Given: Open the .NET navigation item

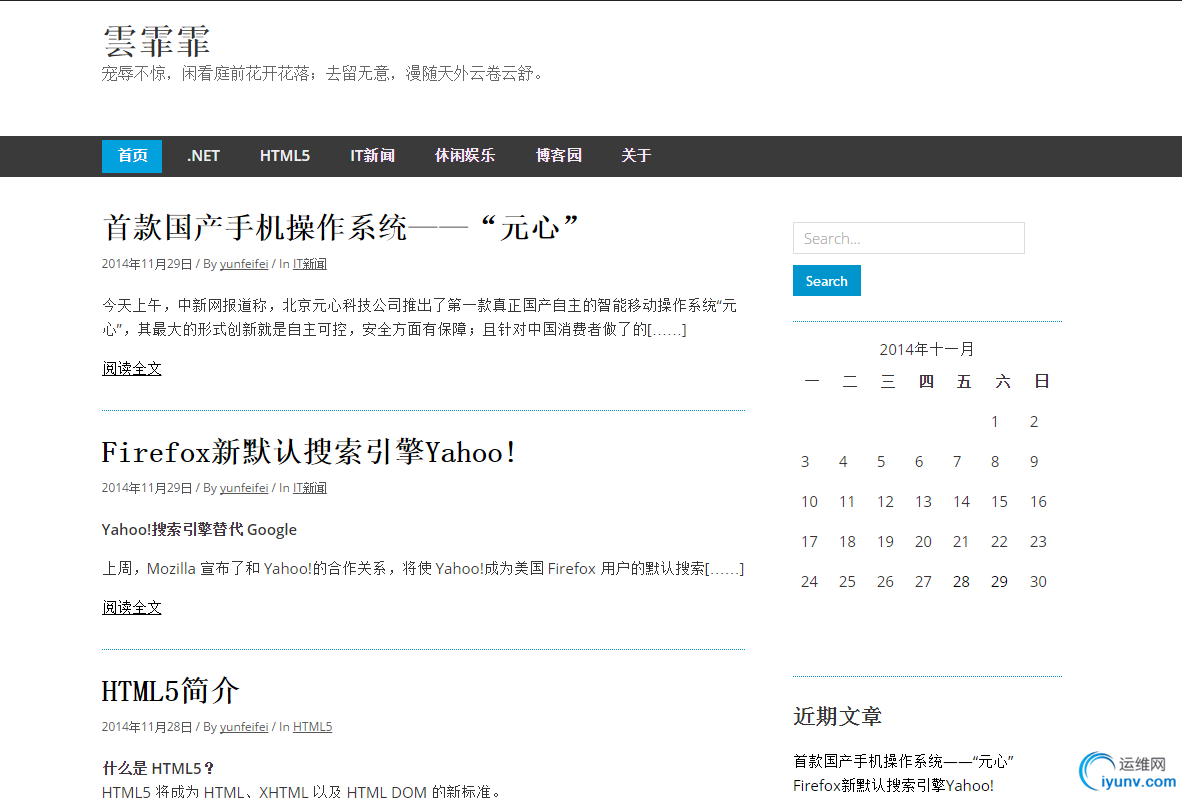Looking at the screenshot, I should tap(204, 156).
